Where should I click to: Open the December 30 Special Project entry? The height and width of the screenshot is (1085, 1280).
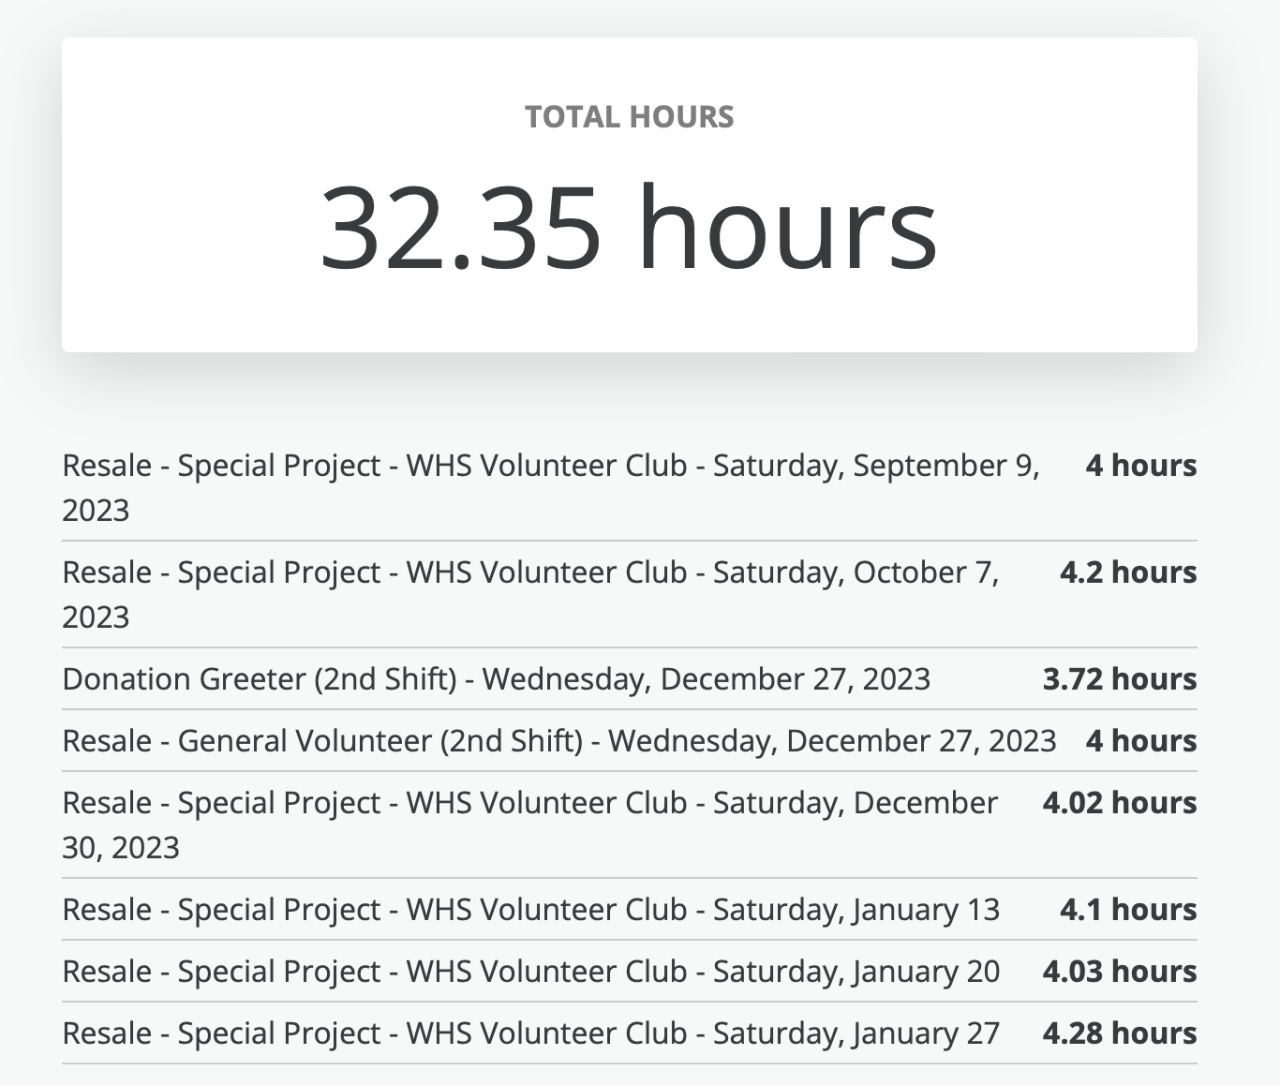click(x=530, y=803)
